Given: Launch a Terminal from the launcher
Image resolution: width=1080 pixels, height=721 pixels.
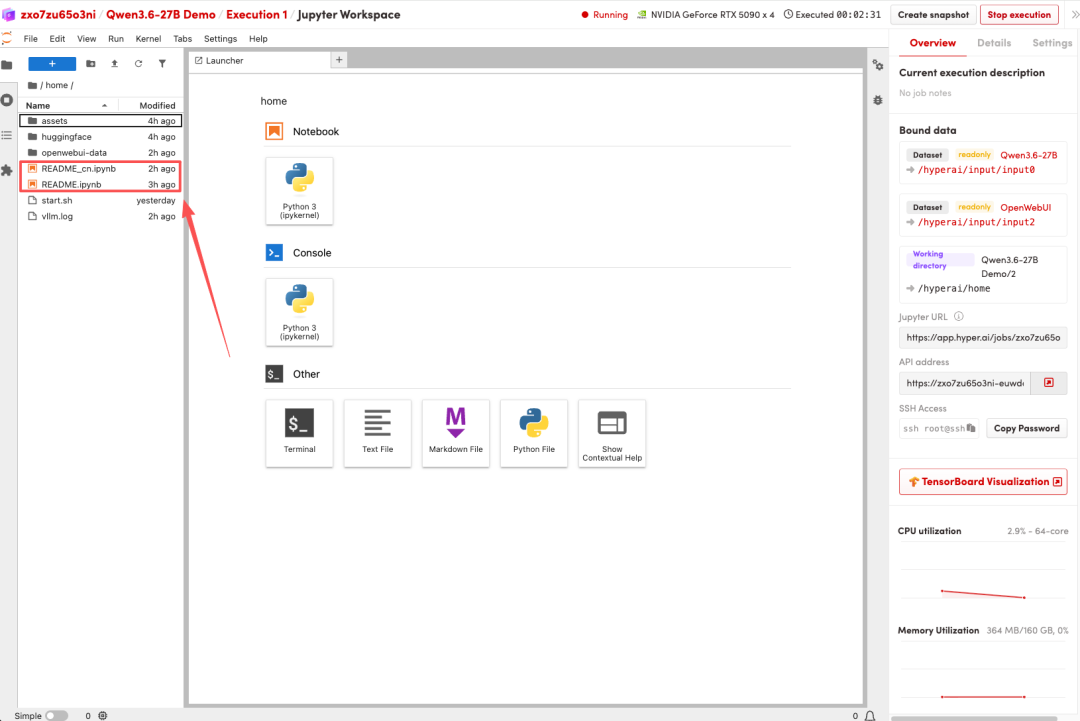Looking at the screenshot, I should 299,432.
